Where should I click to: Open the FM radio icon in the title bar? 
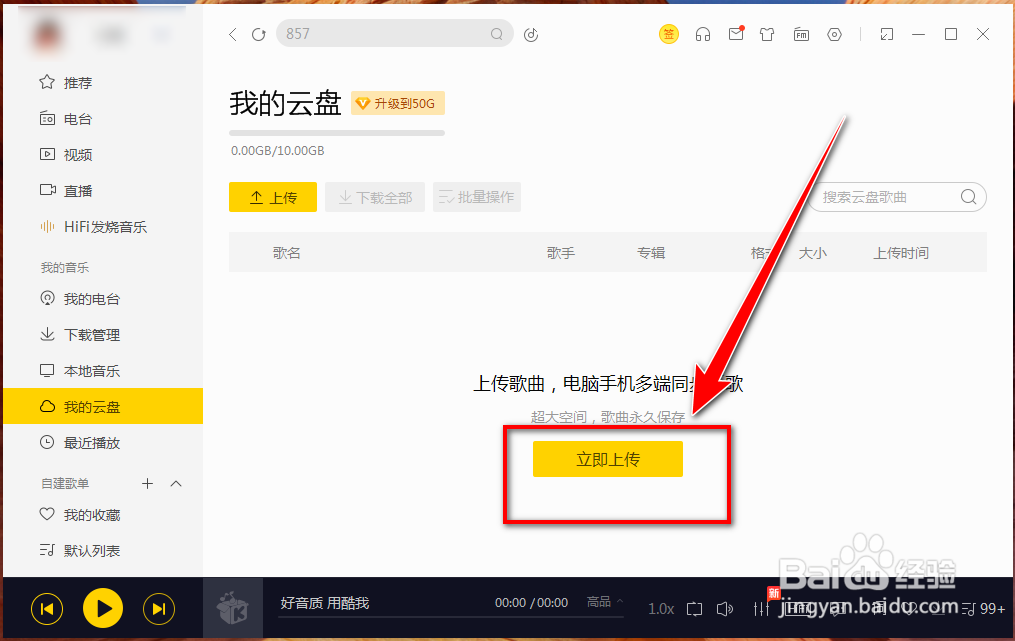(x=801, y=34)
